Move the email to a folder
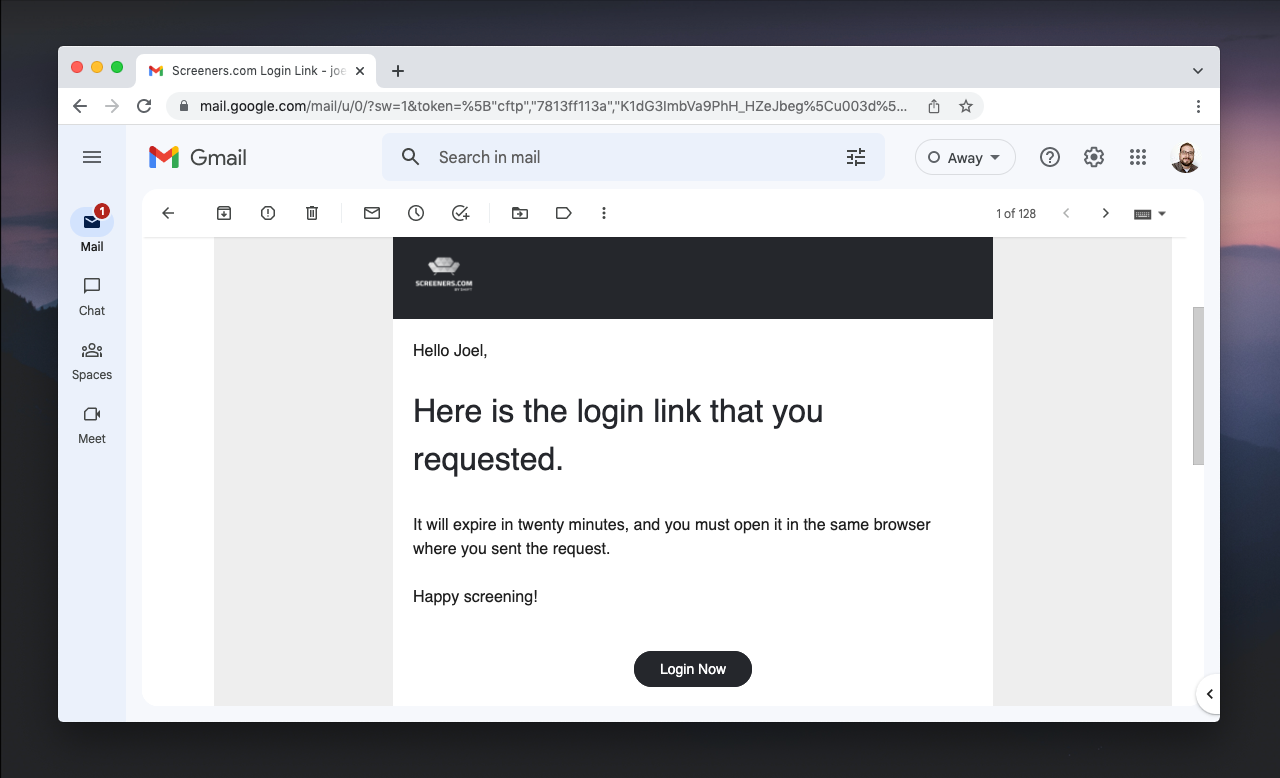The width and height of the screenshot is (1280, 778). pos(519,213)
